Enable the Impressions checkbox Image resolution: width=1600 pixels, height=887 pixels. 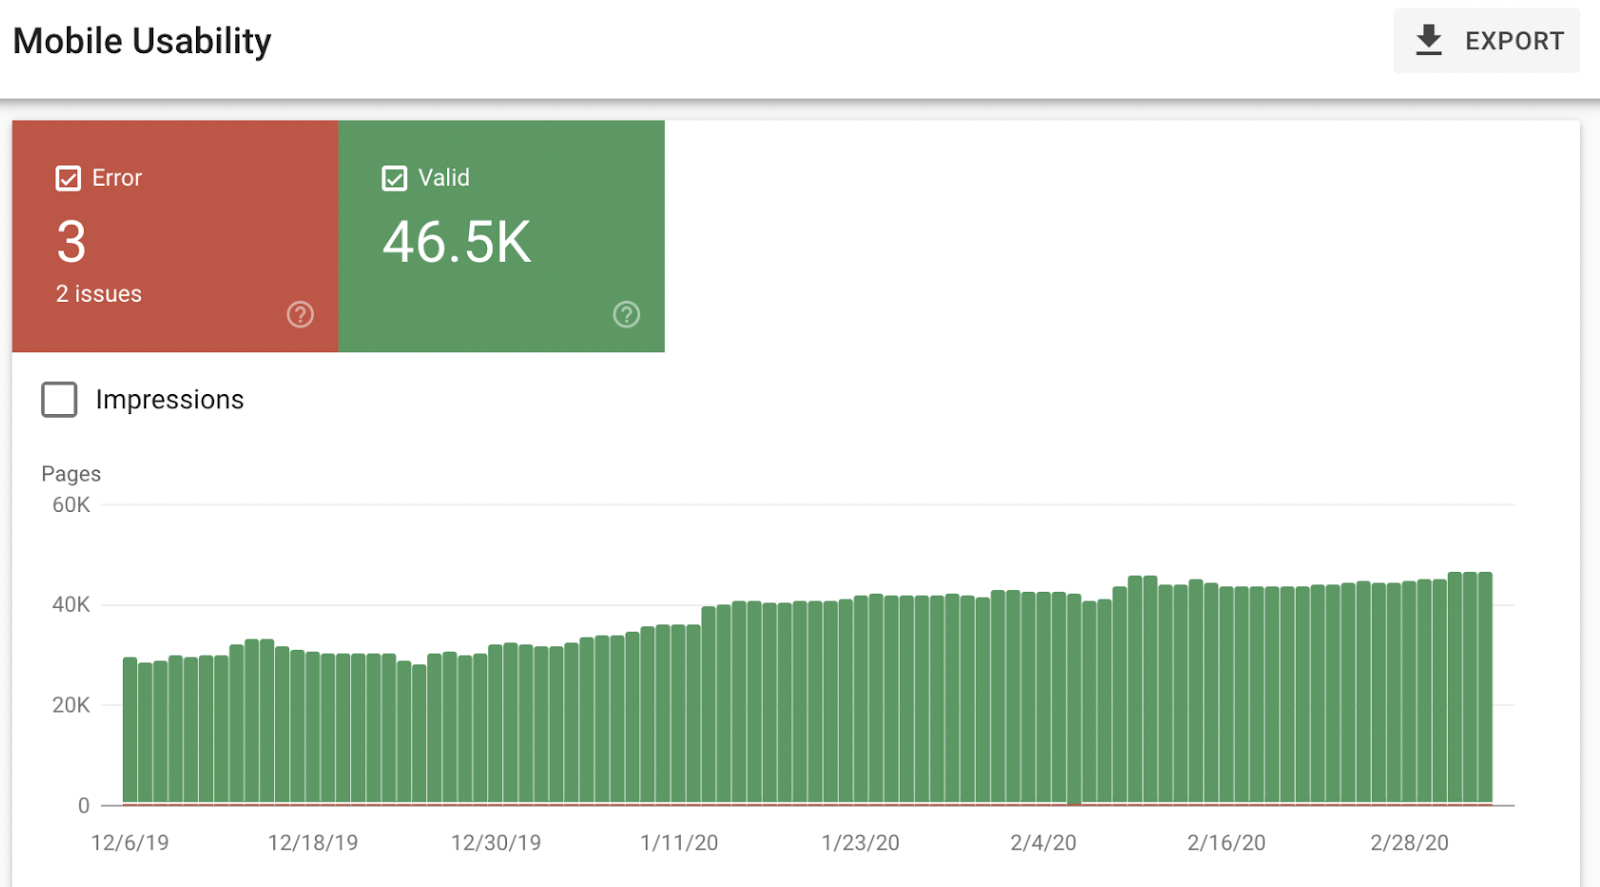click(x=60, y=399)
